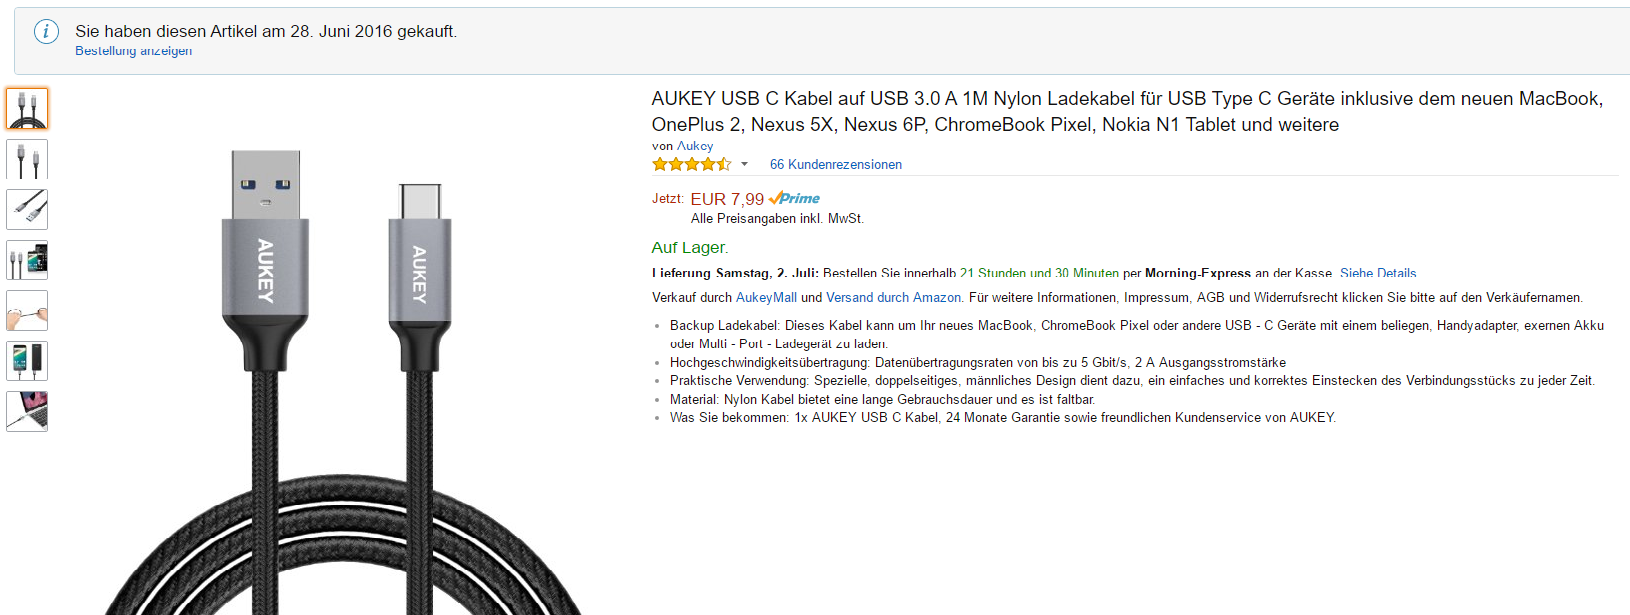Click the info icon in purchase notice

click(x=46, y=32)
